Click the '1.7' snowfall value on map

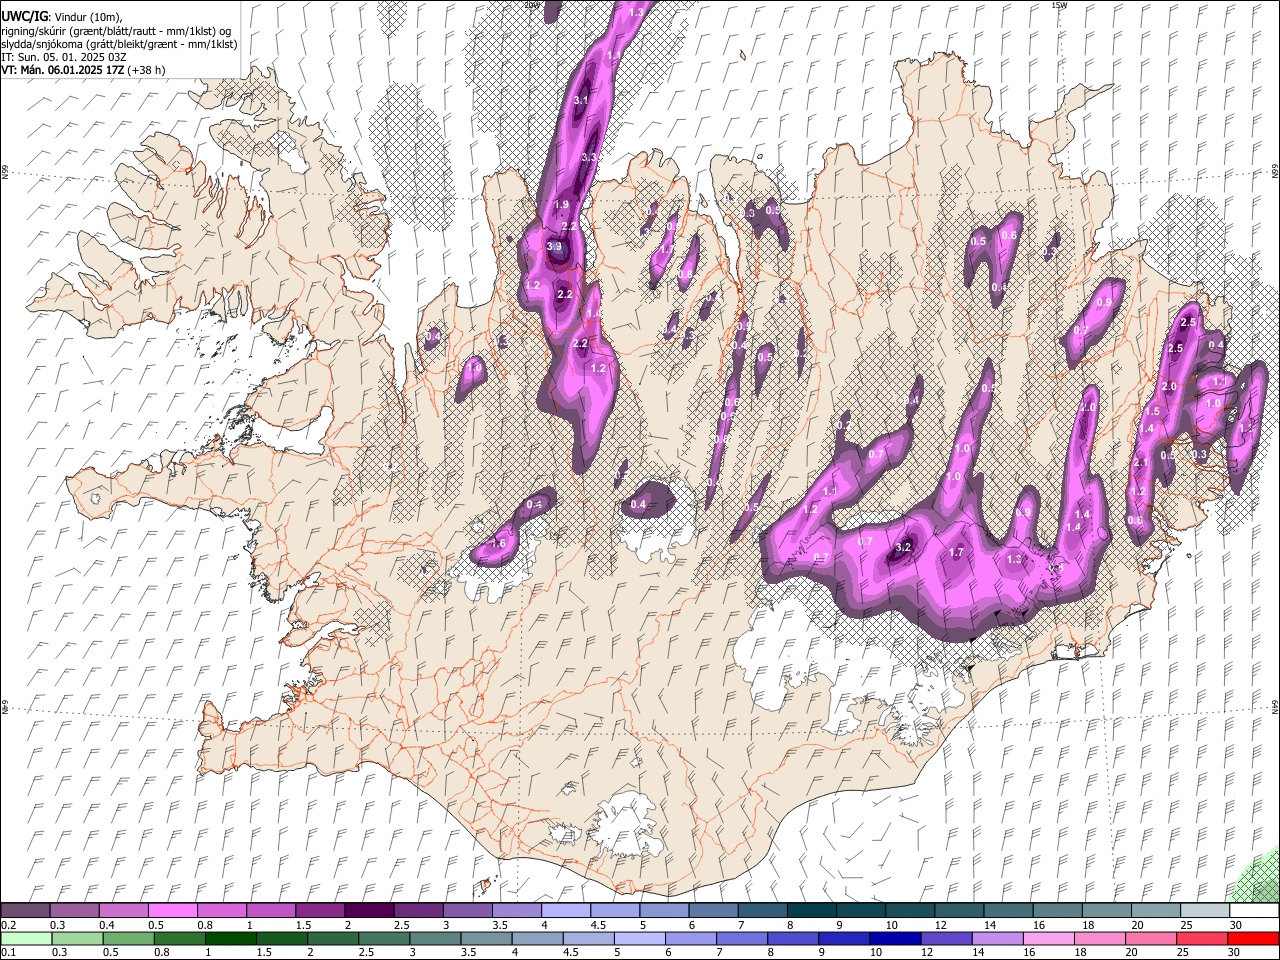coord(956,552)
